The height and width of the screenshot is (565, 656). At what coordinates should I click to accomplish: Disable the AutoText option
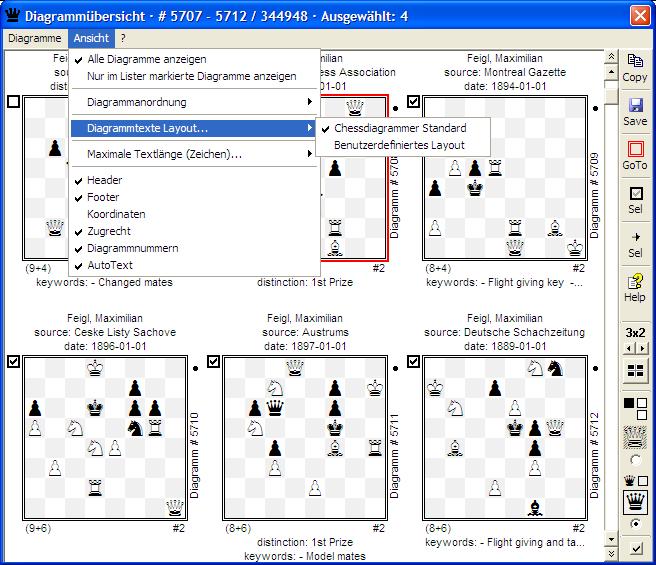point(110,265)
